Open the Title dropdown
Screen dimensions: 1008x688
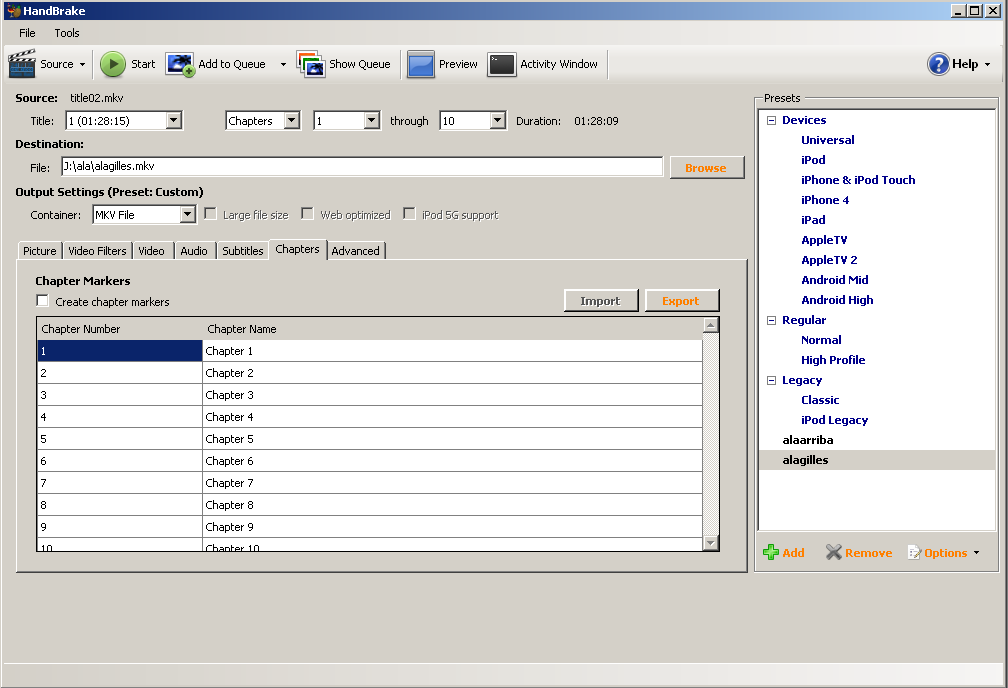174,120
